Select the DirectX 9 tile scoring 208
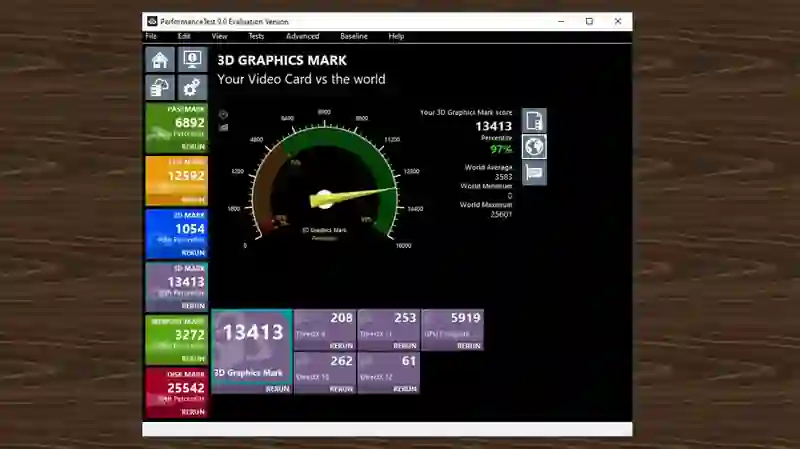800x449 pixels. pyautogui.click(x=324, y=330)
